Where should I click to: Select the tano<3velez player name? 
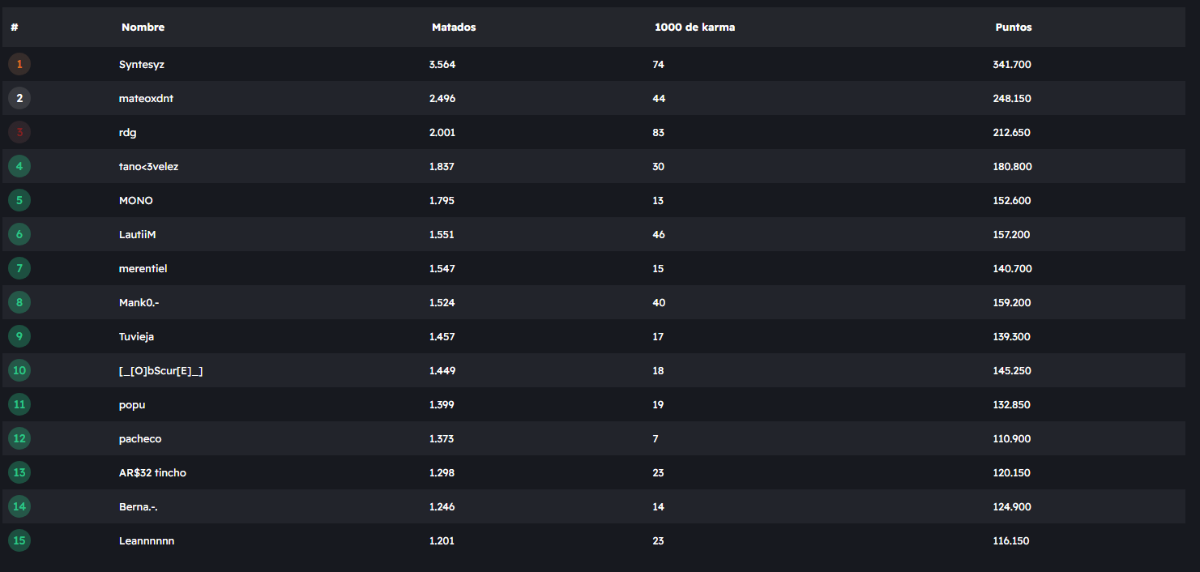pos(148,166)
